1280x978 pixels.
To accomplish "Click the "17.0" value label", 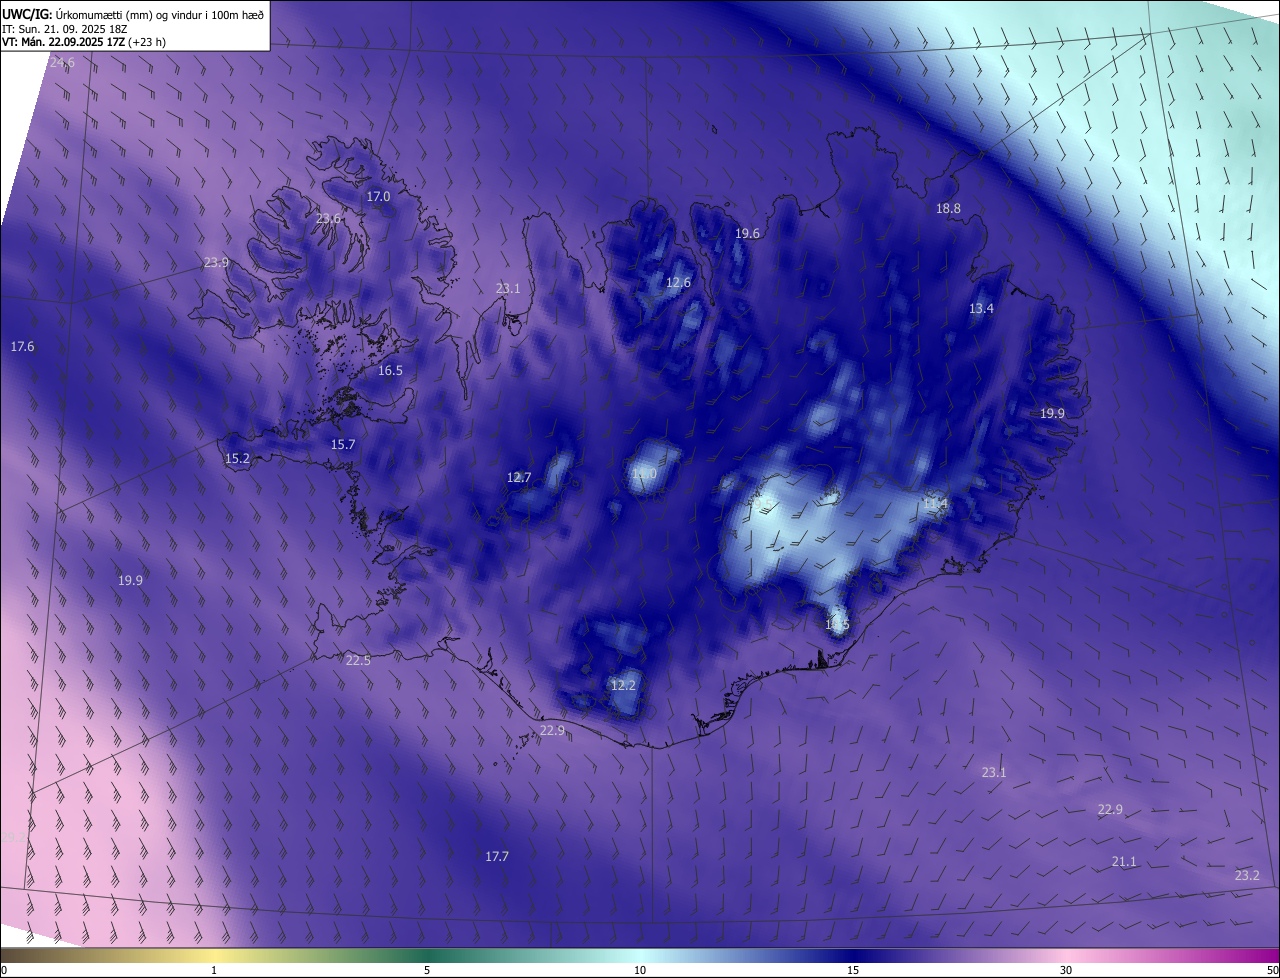I will 378,197.
